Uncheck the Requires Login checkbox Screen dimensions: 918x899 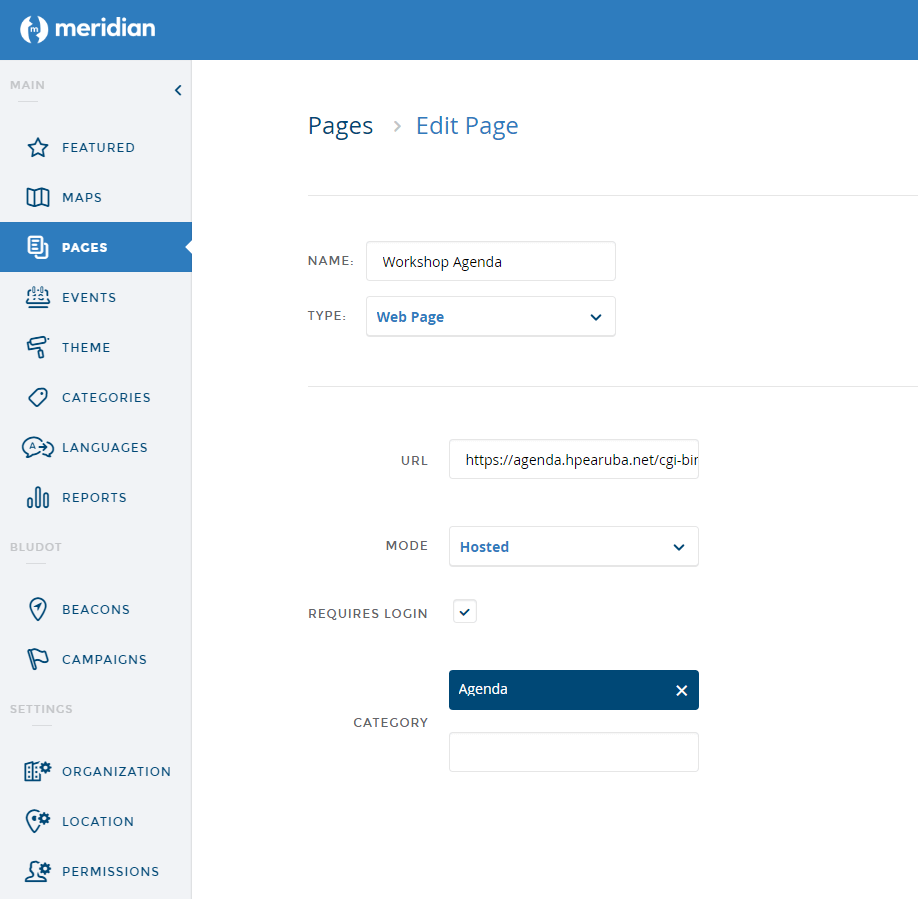click(465, 611)
